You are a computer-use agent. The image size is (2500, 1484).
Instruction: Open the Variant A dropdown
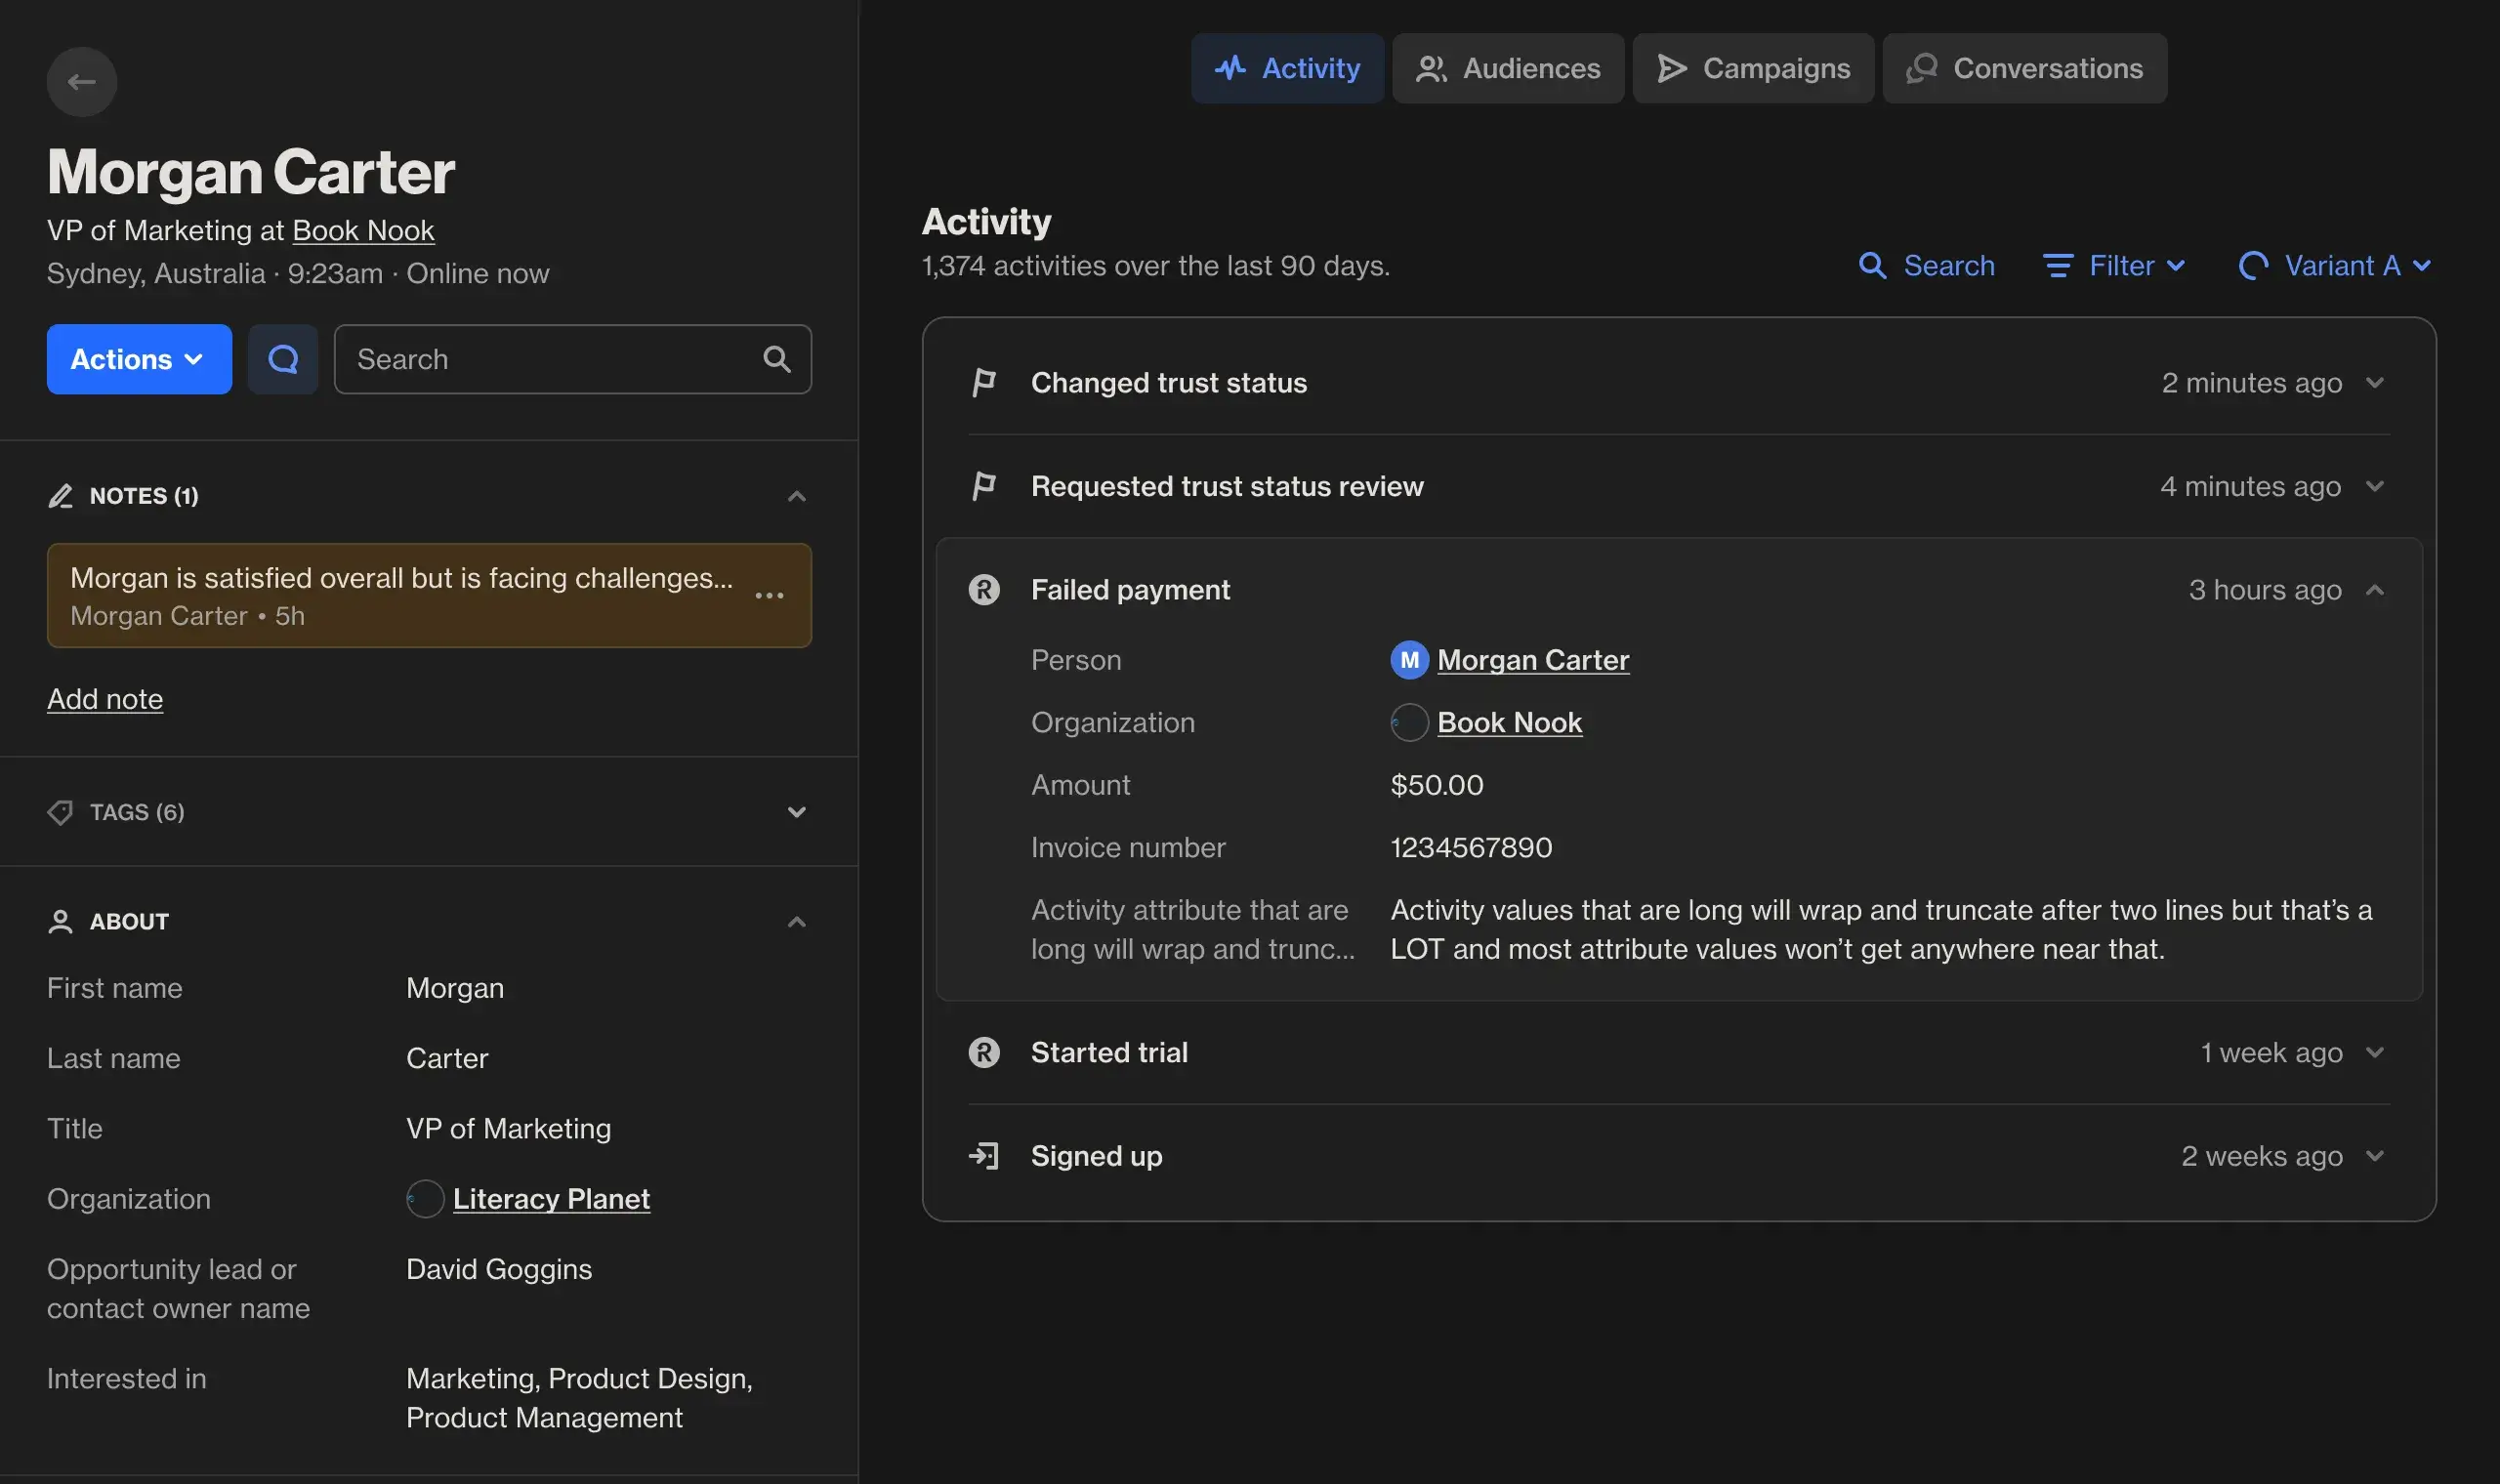2335,265
